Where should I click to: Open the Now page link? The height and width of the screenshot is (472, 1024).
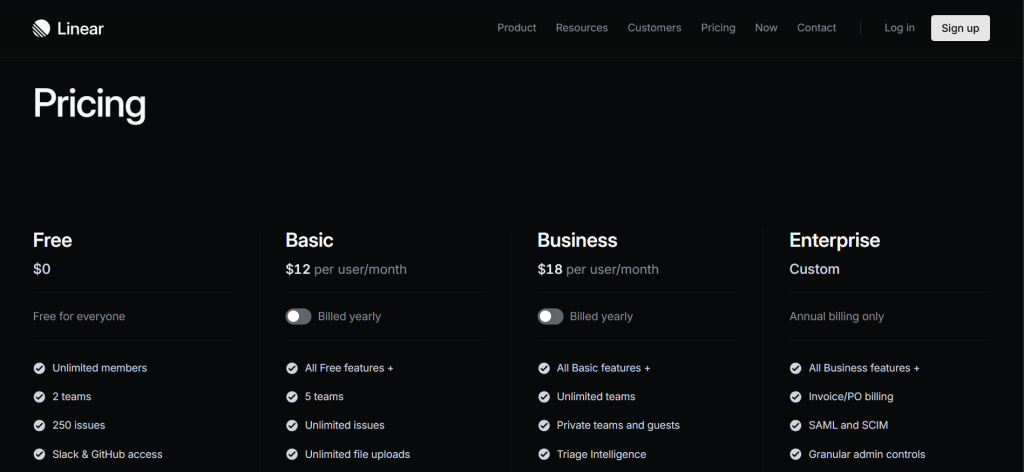[x=766, y=28]
